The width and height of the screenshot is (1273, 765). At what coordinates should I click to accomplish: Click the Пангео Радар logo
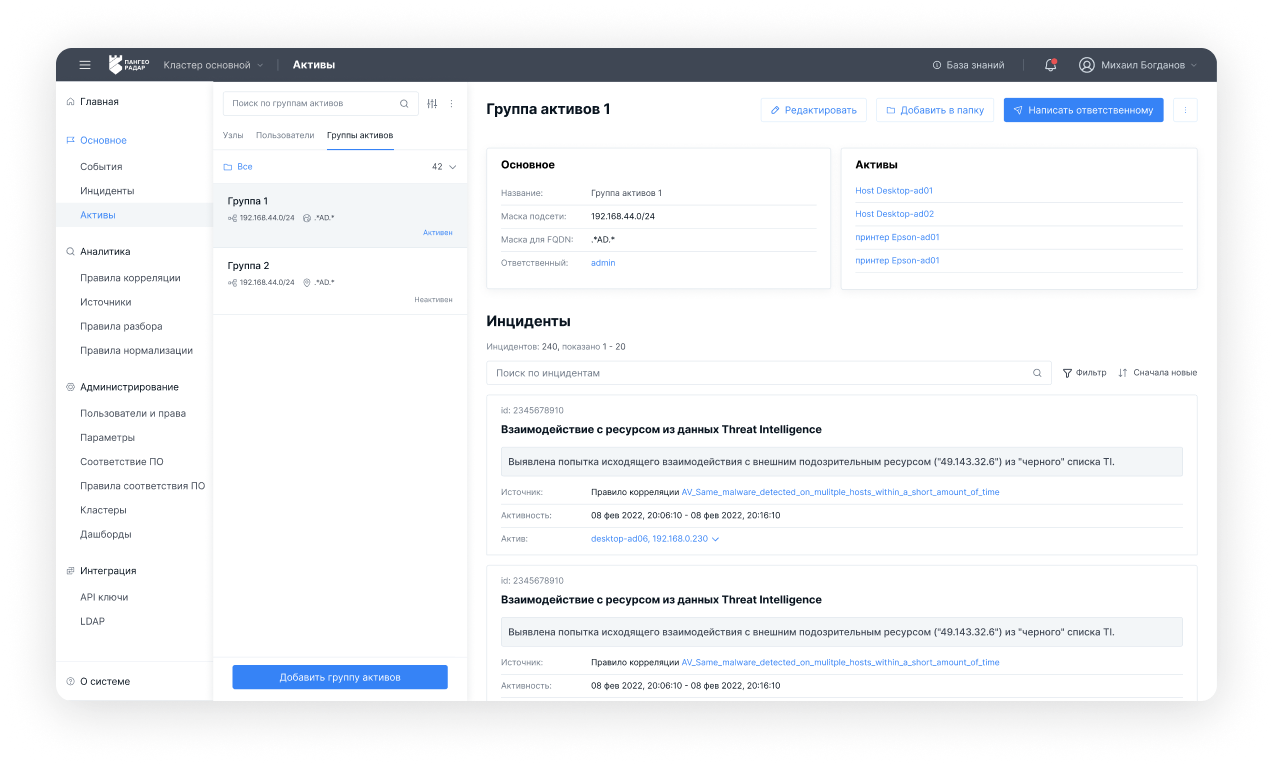[x=129, y=65]
